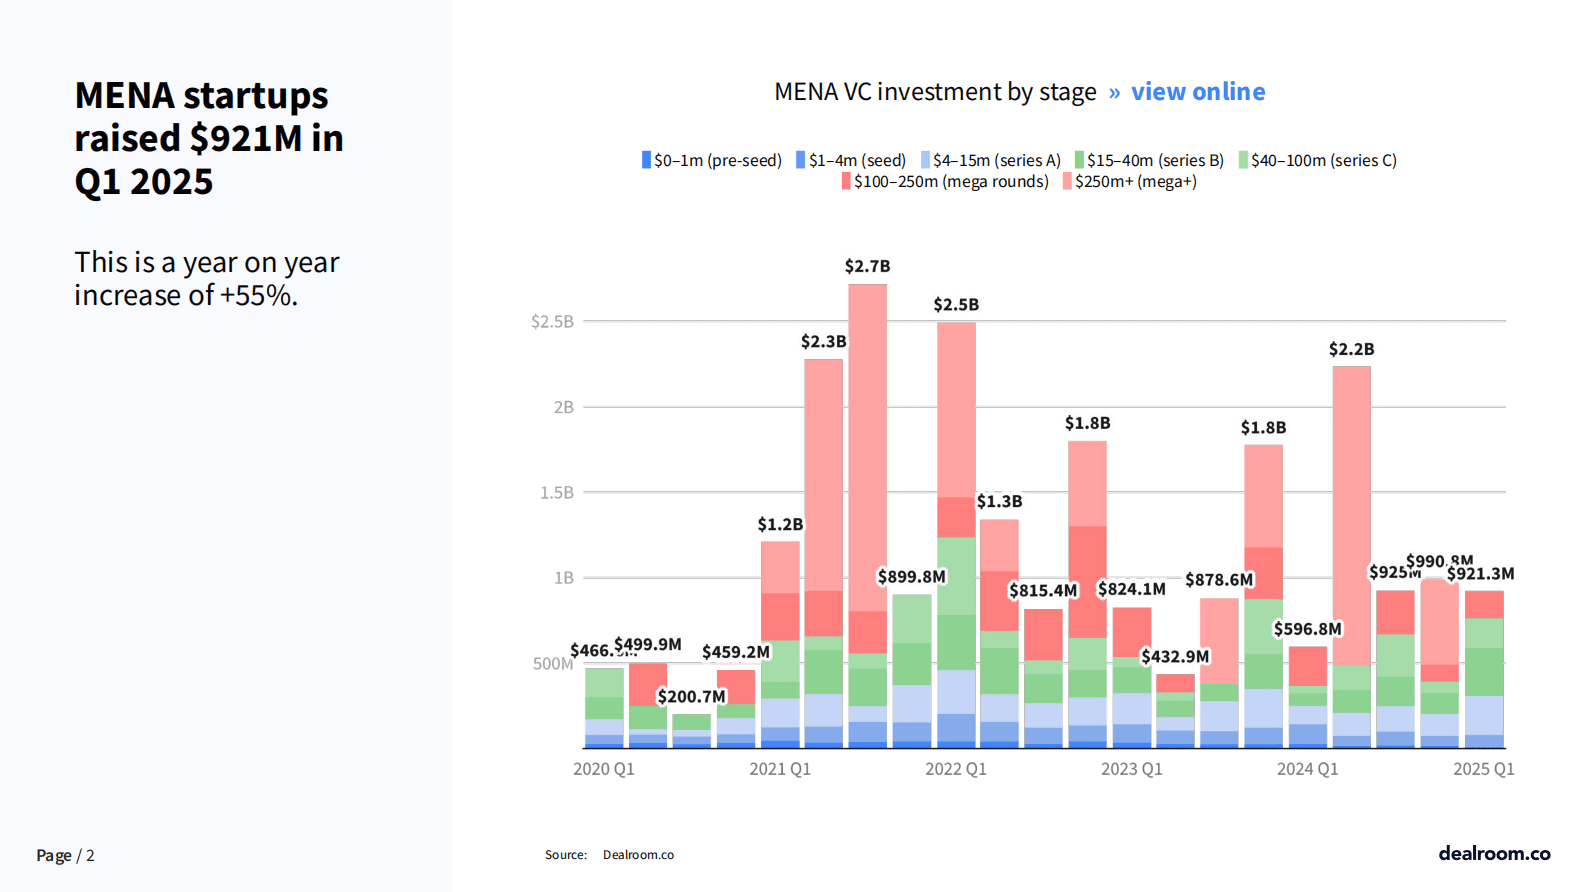This screenshot has height=892, width=1587.
Task: Select the $921.3M bar for 2025 Q1
Action: click(x=1484, y=669)
